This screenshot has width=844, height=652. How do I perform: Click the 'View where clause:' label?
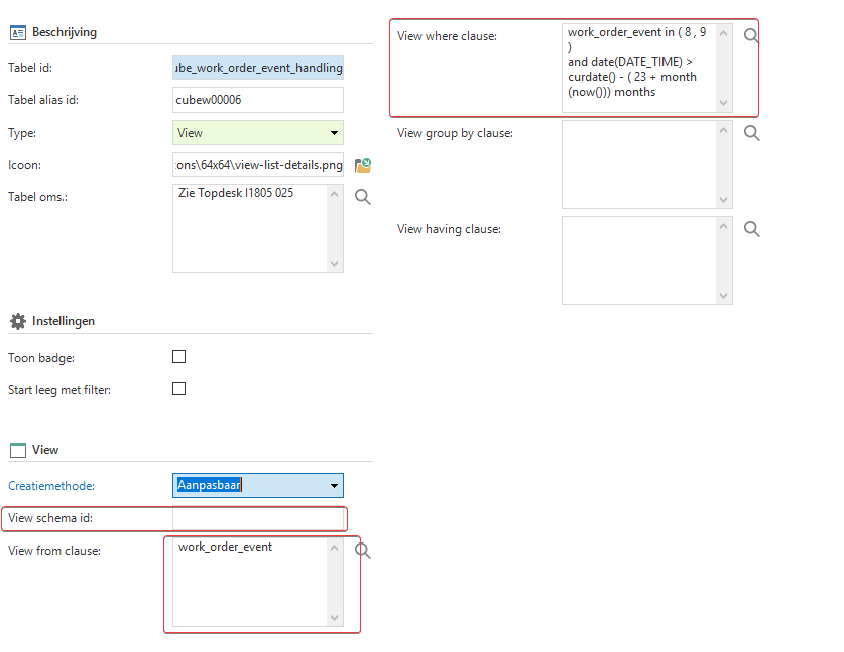click(447, 36)
